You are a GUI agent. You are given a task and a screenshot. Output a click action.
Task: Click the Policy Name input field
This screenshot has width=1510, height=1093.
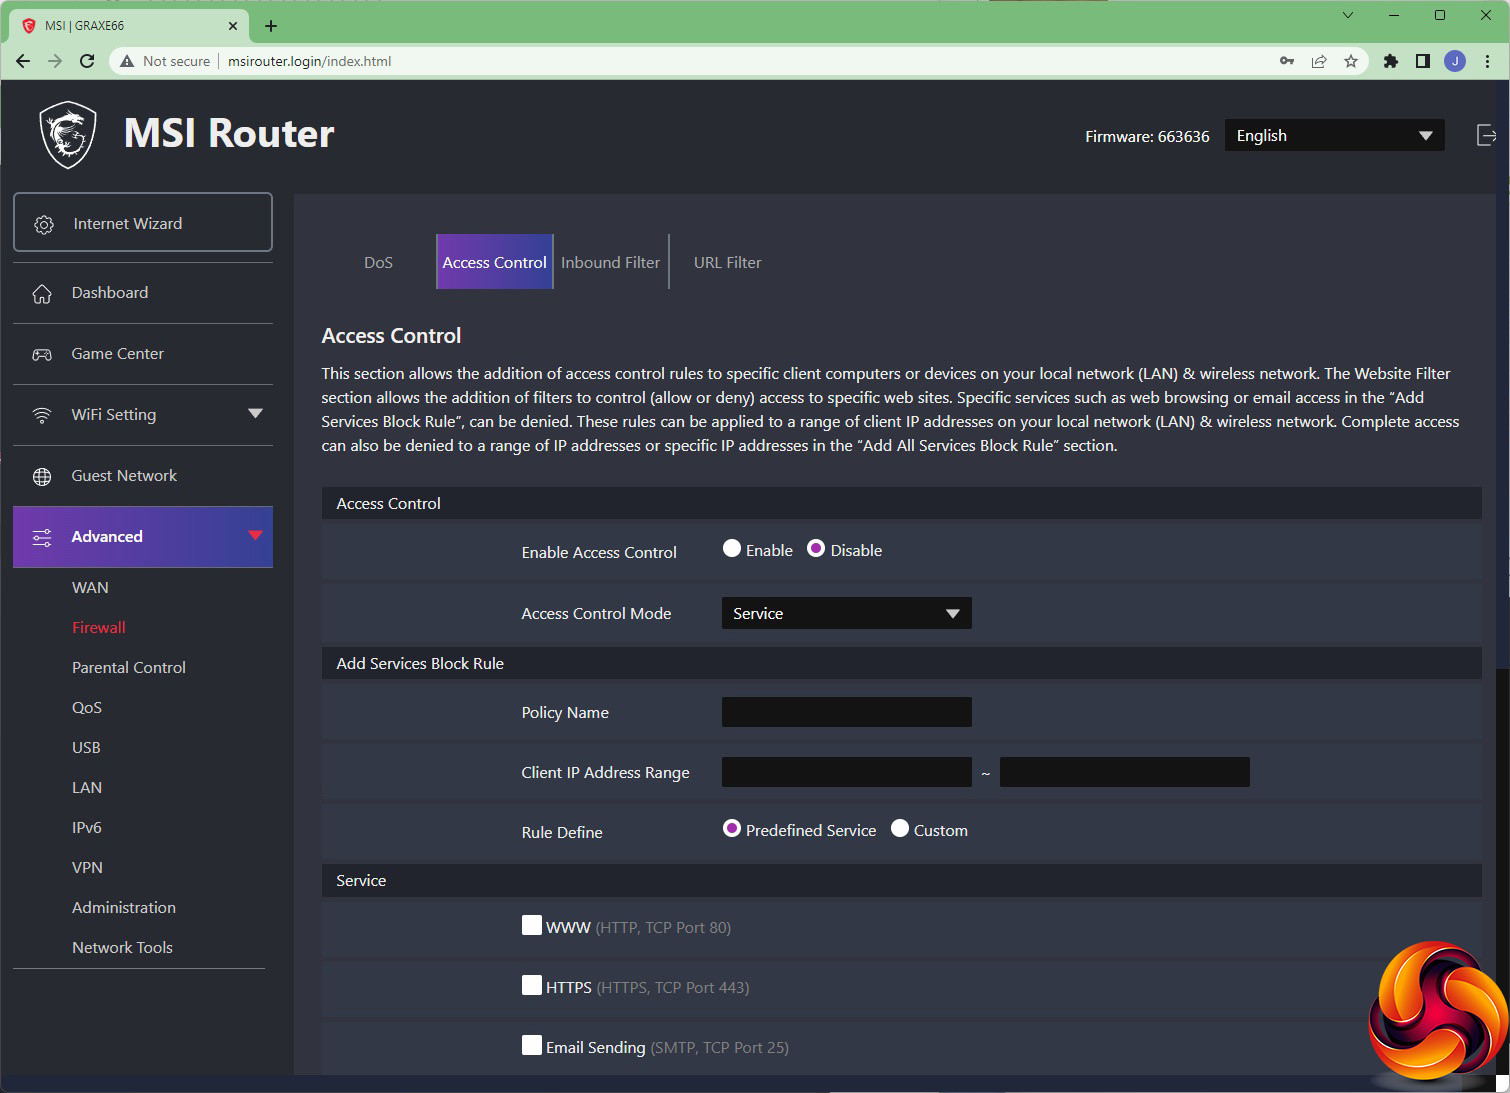point(846,712)
